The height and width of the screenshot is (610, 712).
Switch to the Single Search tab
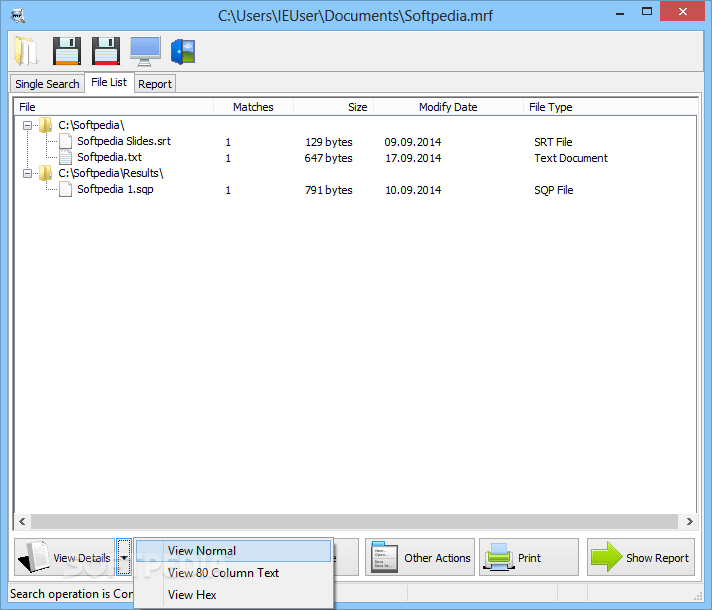click(x=47, y=84)
